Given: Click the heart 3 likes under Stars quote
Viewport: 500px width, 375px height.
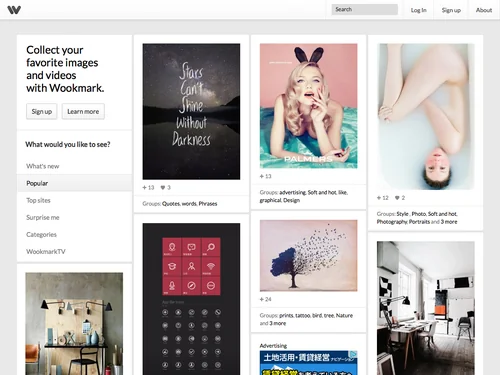Looking at the screenshot, I should (x=166, y=188).
